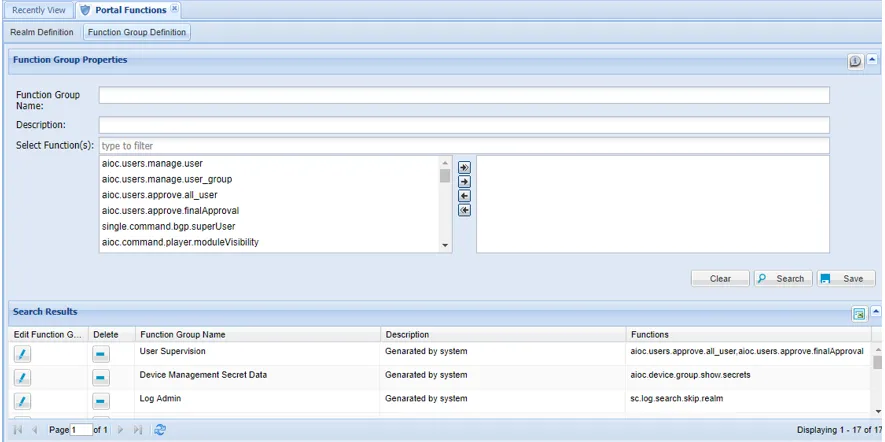Click the function list scrollbar thumb
The height and width of the screenshot is (442, 885).
[445, 176]
